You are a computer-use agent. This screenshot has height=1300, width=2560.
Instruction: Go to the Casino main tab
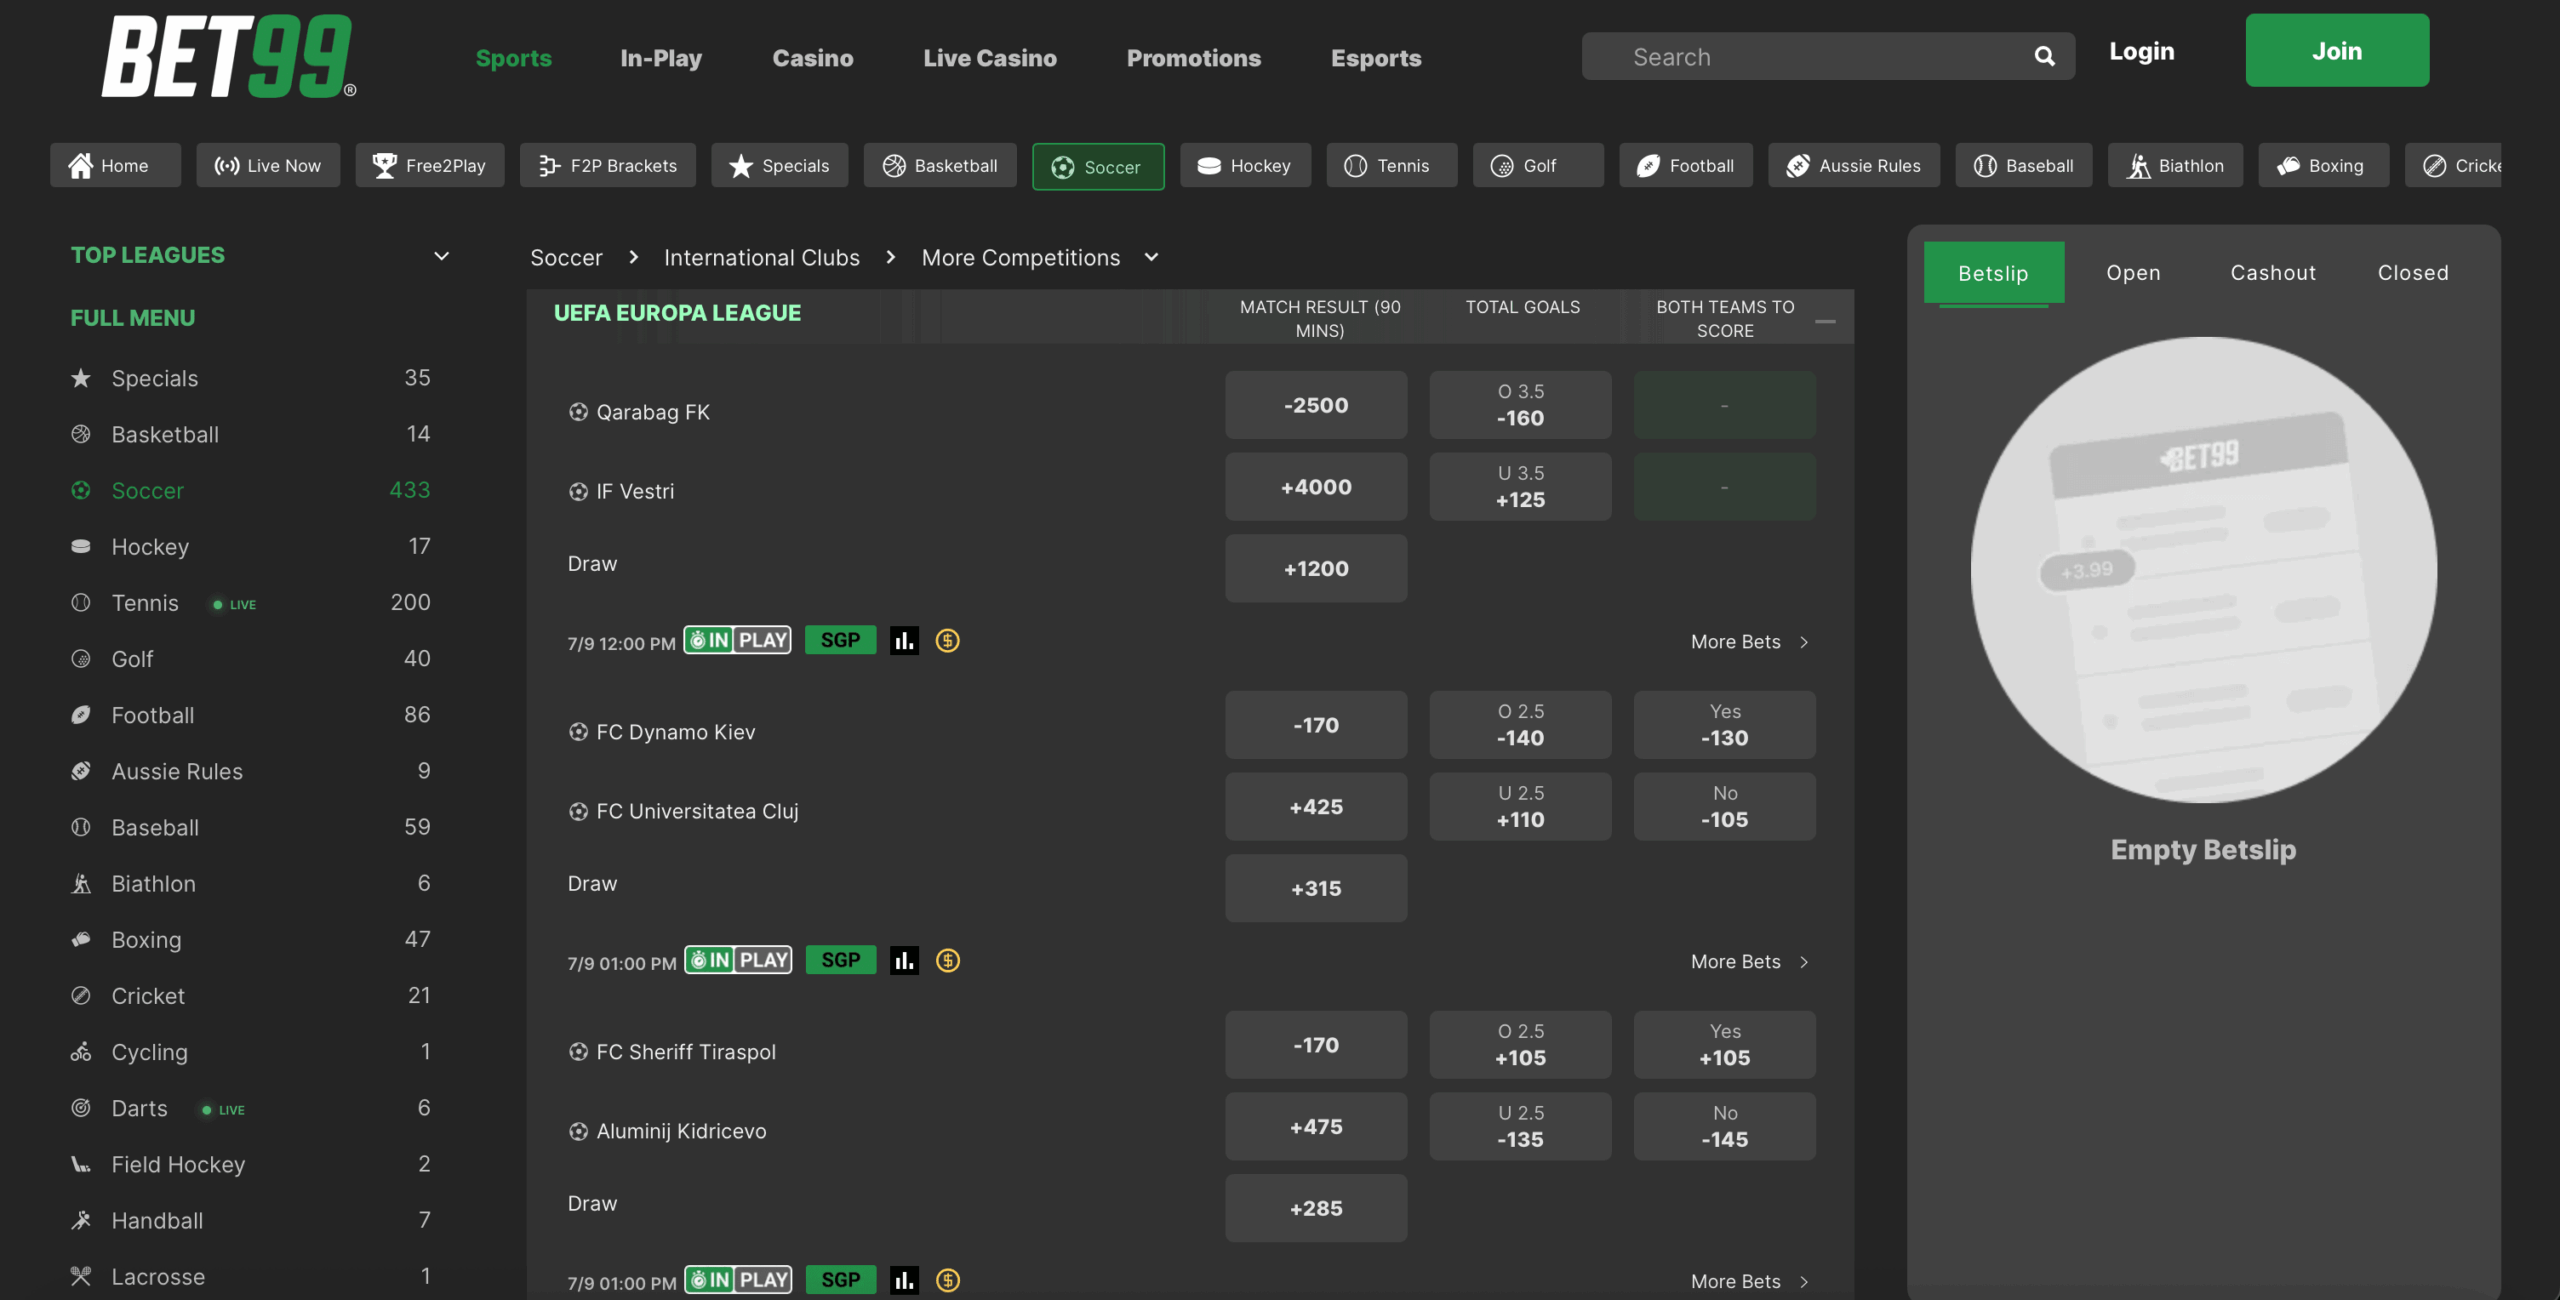pyautogui.click(x=813, y=58)
